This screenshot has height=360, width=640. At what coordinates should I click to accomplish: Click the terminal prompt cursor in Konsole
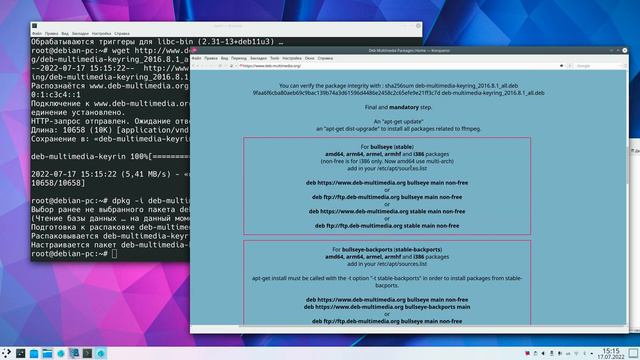[115, 253]
